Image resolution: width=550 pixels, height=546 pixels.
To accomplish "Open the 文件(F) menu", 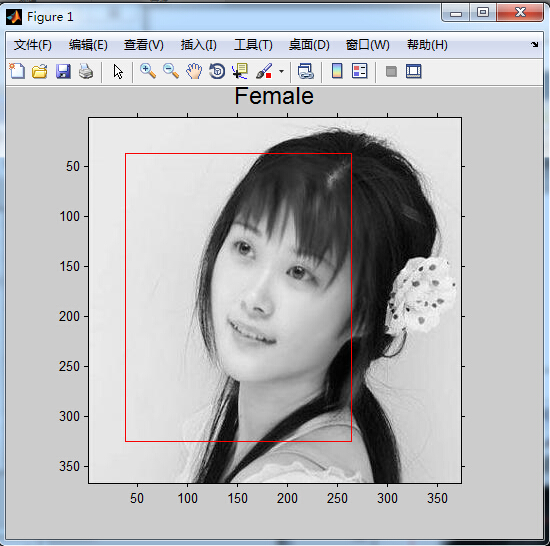I will point(33,45).
